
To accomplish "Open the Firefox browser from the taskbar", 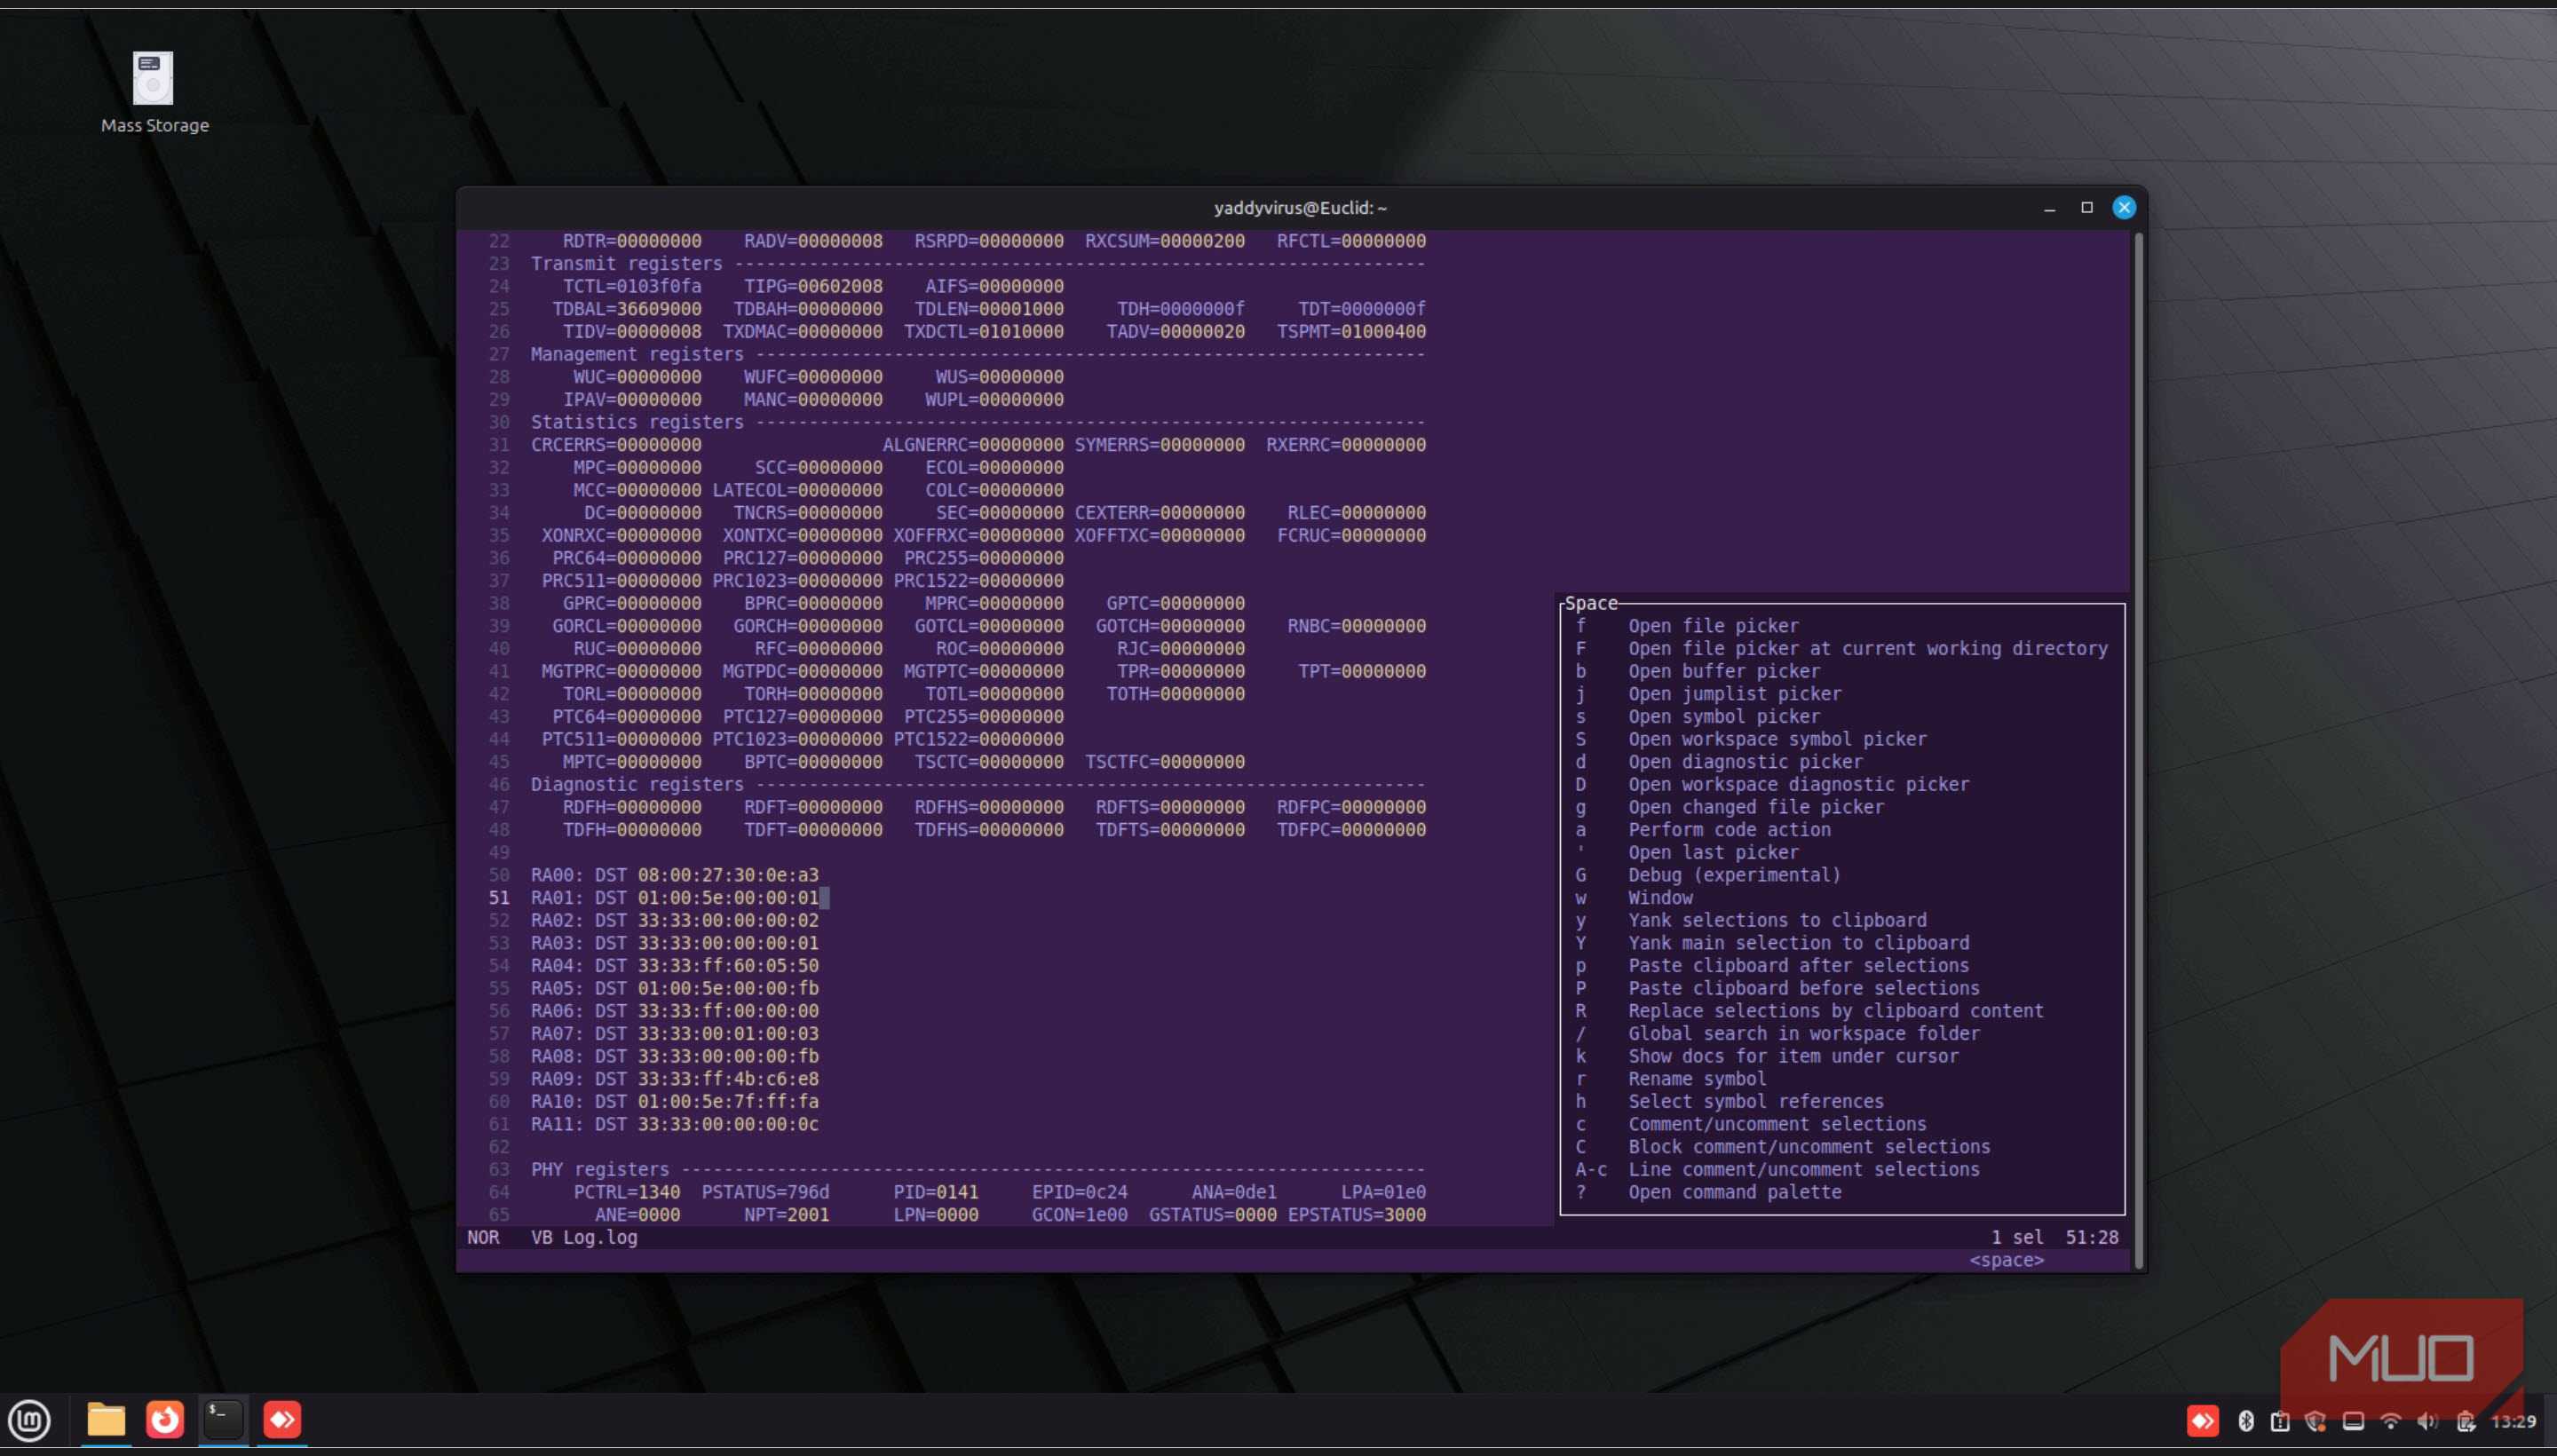I will [x=165, y=1419].
